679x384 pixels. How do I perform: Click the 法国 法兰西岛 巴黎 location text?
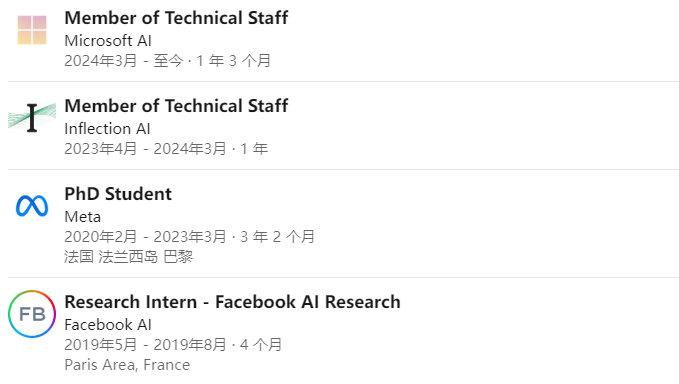coord(129,257)
